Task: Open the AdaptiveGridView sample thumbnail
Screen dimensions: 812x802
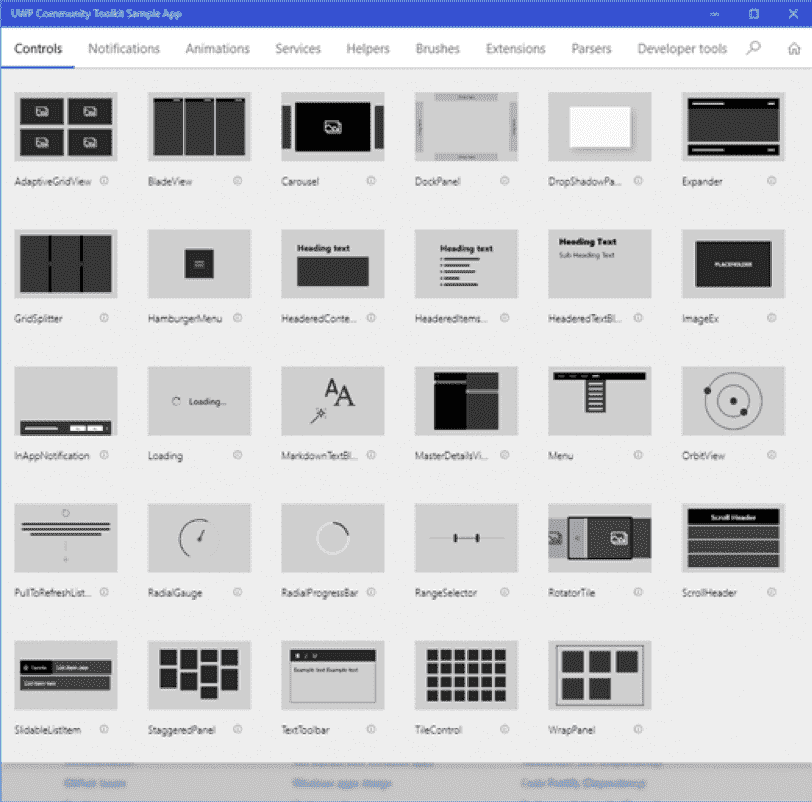Action: pos(66,127)
